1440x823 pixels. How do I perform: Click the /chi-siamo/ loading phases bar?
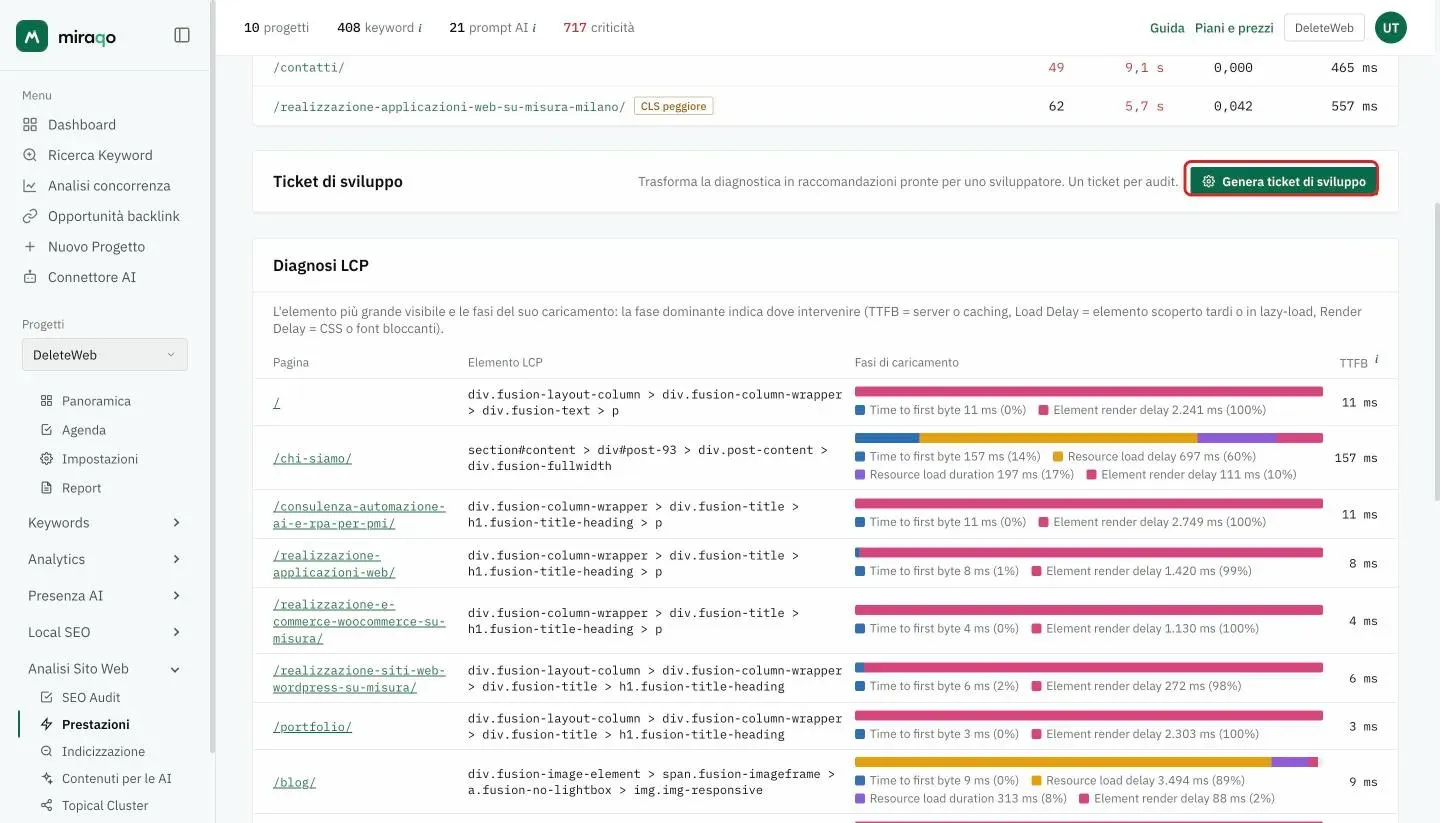pos(1089,438)
